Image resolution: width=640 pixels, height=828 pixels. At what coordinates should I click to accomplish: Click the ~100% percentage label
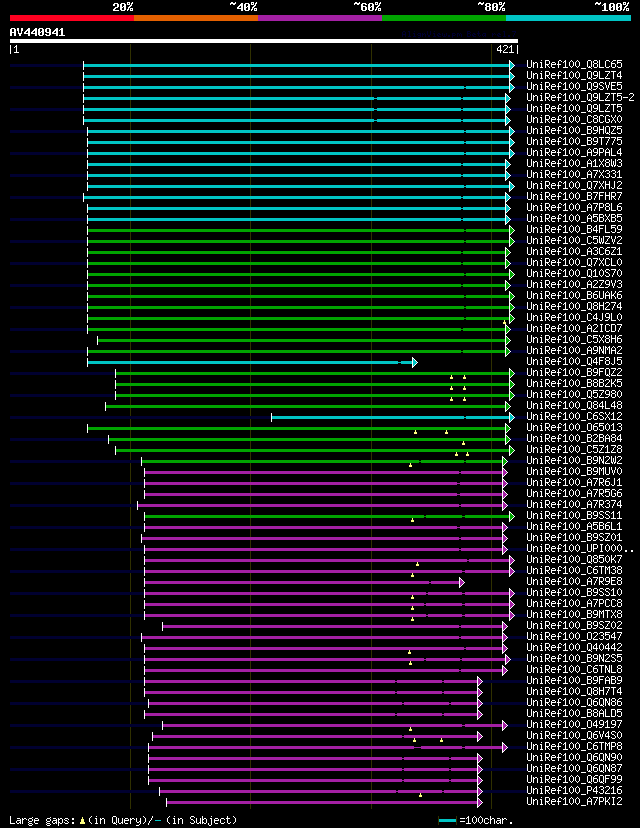pyautogui.click(x=612, y=7)
